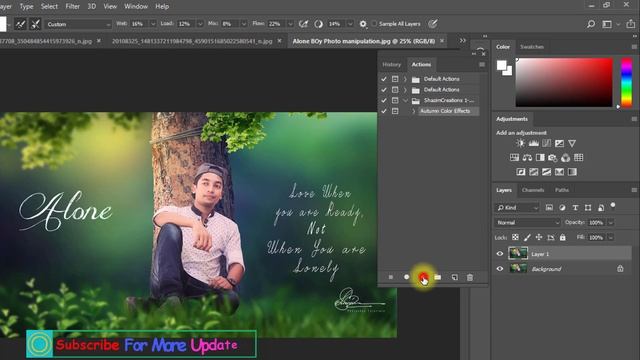Screen dimensions: 640x360
Task: Add a Black & White adjustment
Action: [540, 158]
